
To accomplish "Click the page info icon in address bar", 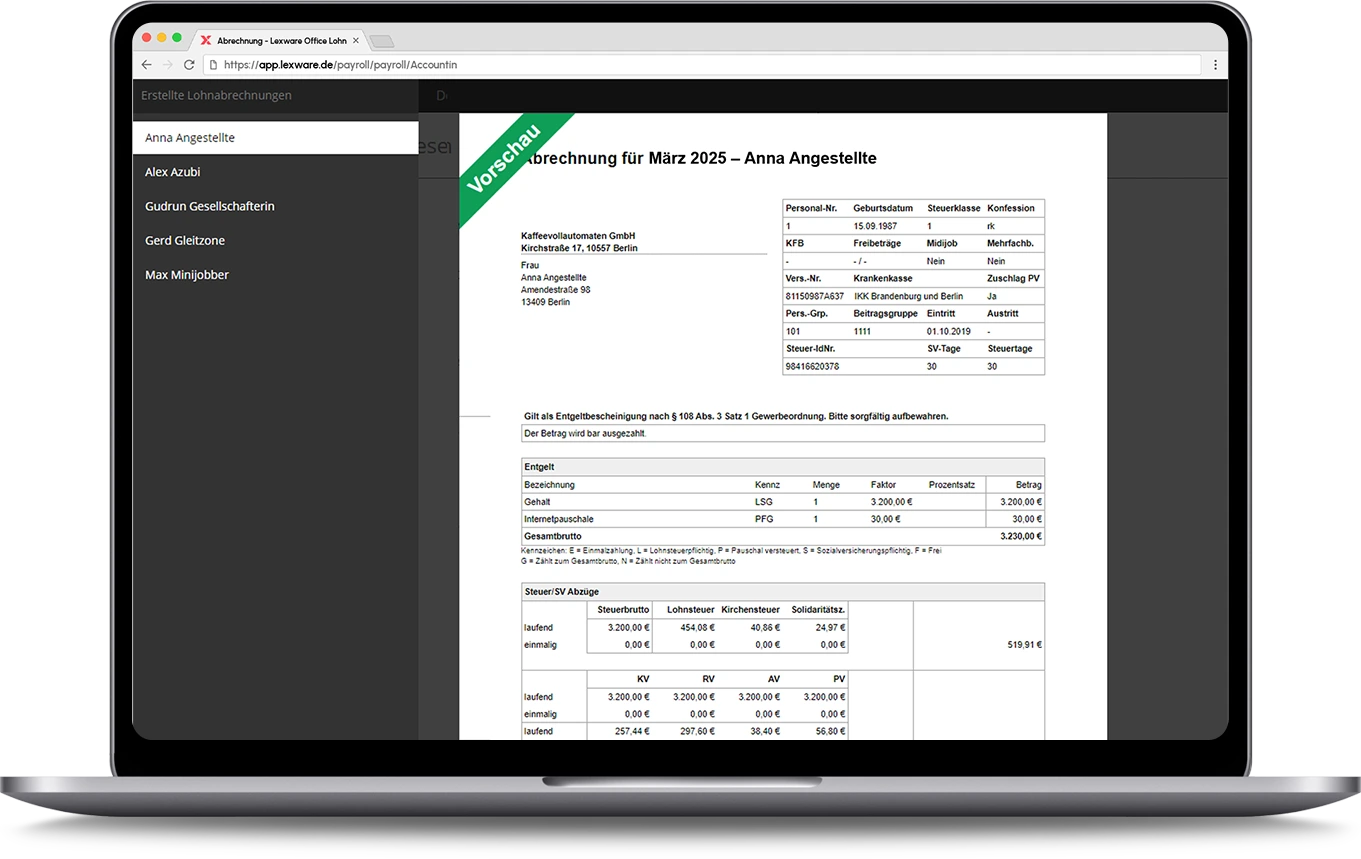I will point(212,65).
